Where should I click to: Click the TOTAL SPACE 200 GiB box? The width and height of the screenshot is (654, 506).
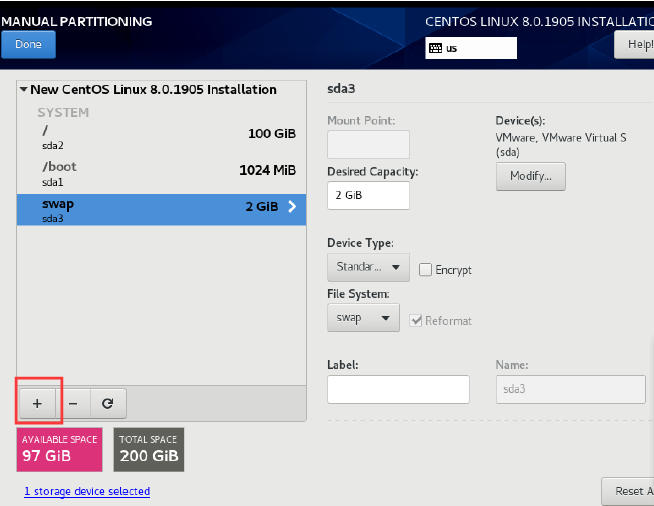coord(149,450)
